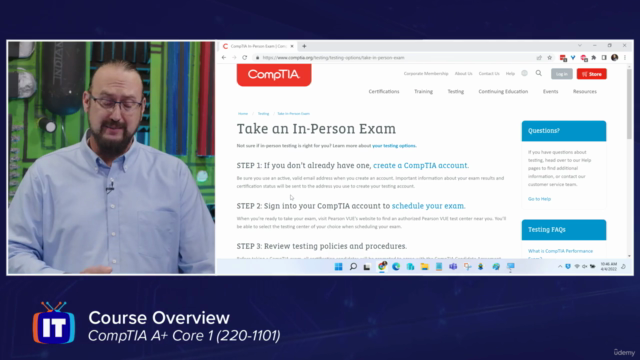The width and height of the screenshot is (640, 360).
Task: Click the CompTIA logo
Action: (x=274, y=75)
